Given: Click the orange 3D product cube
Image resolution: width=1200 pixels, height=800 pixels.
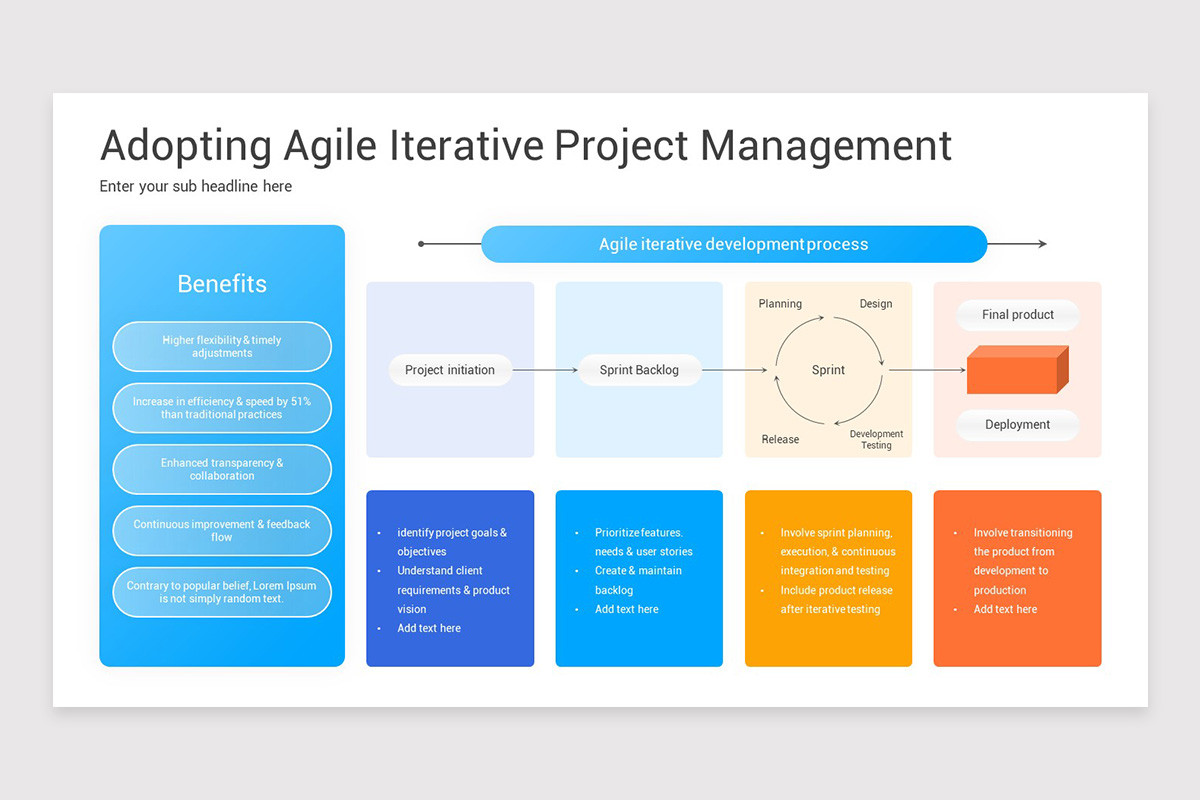Looking at the screenshot, I should (1016, 368).
